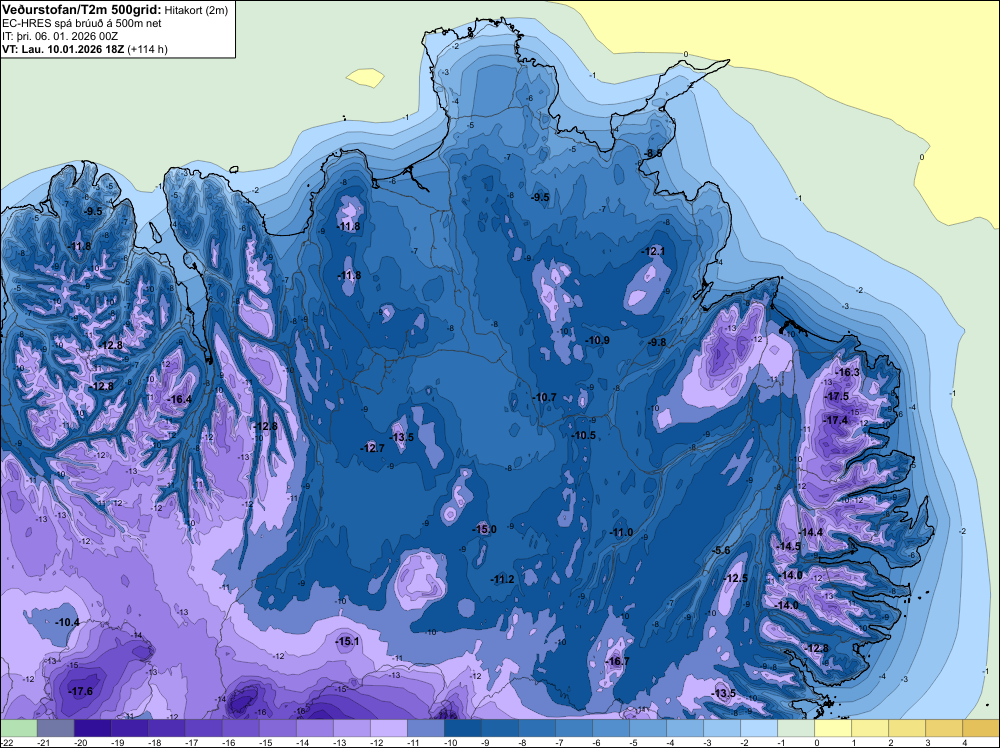Click the -15.1 temperature value
This screenshot has height=748, width=1000.
click(x=348, y=642)
